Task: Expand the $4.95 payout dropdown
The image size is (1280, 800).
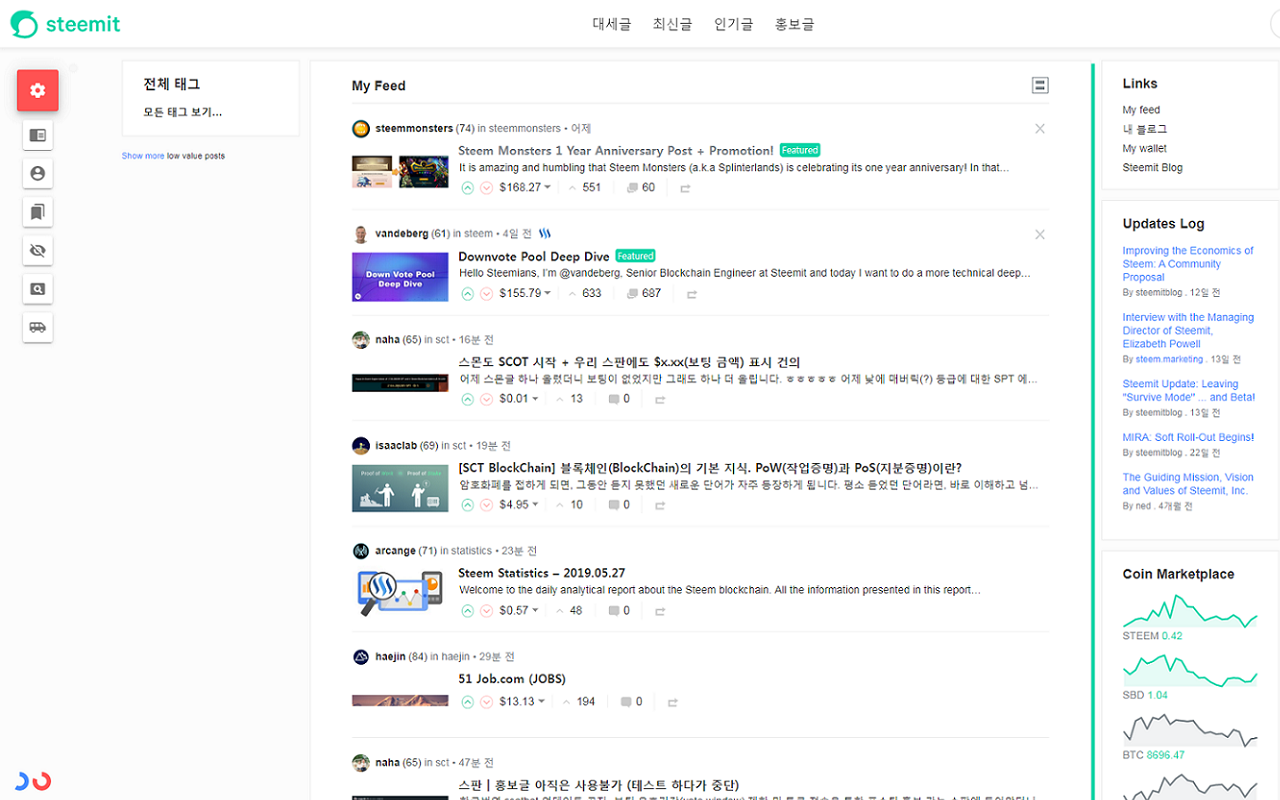Action: 519,505
